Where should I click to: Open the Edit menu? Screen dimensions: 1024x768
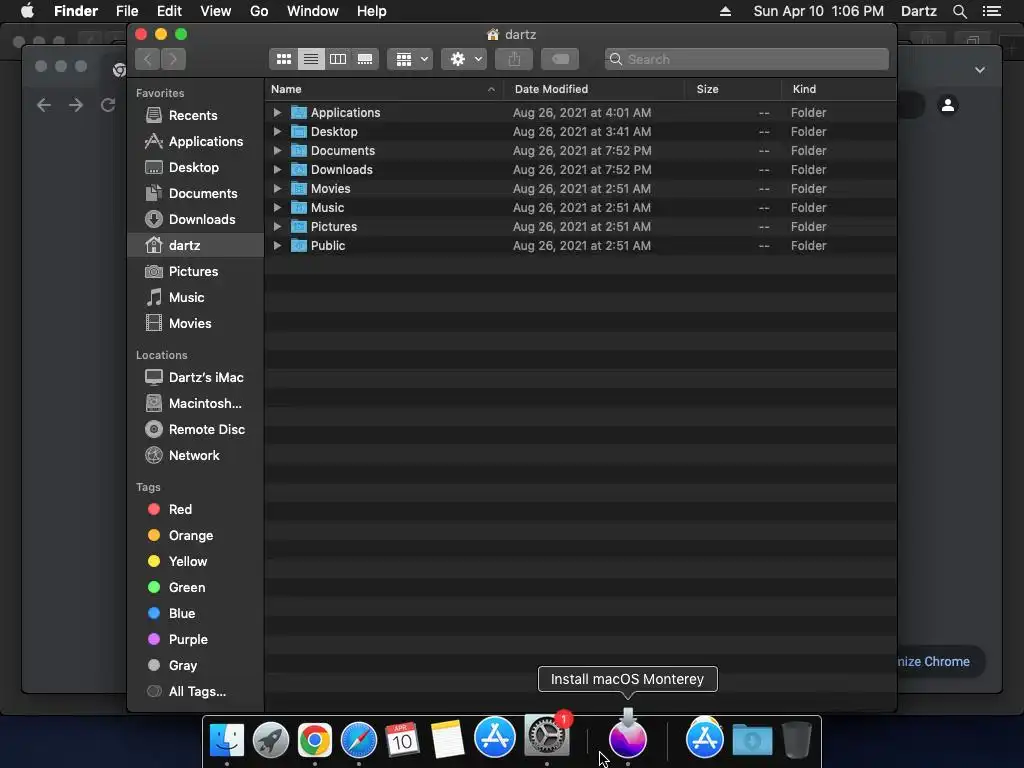click(x=169, y=11)
